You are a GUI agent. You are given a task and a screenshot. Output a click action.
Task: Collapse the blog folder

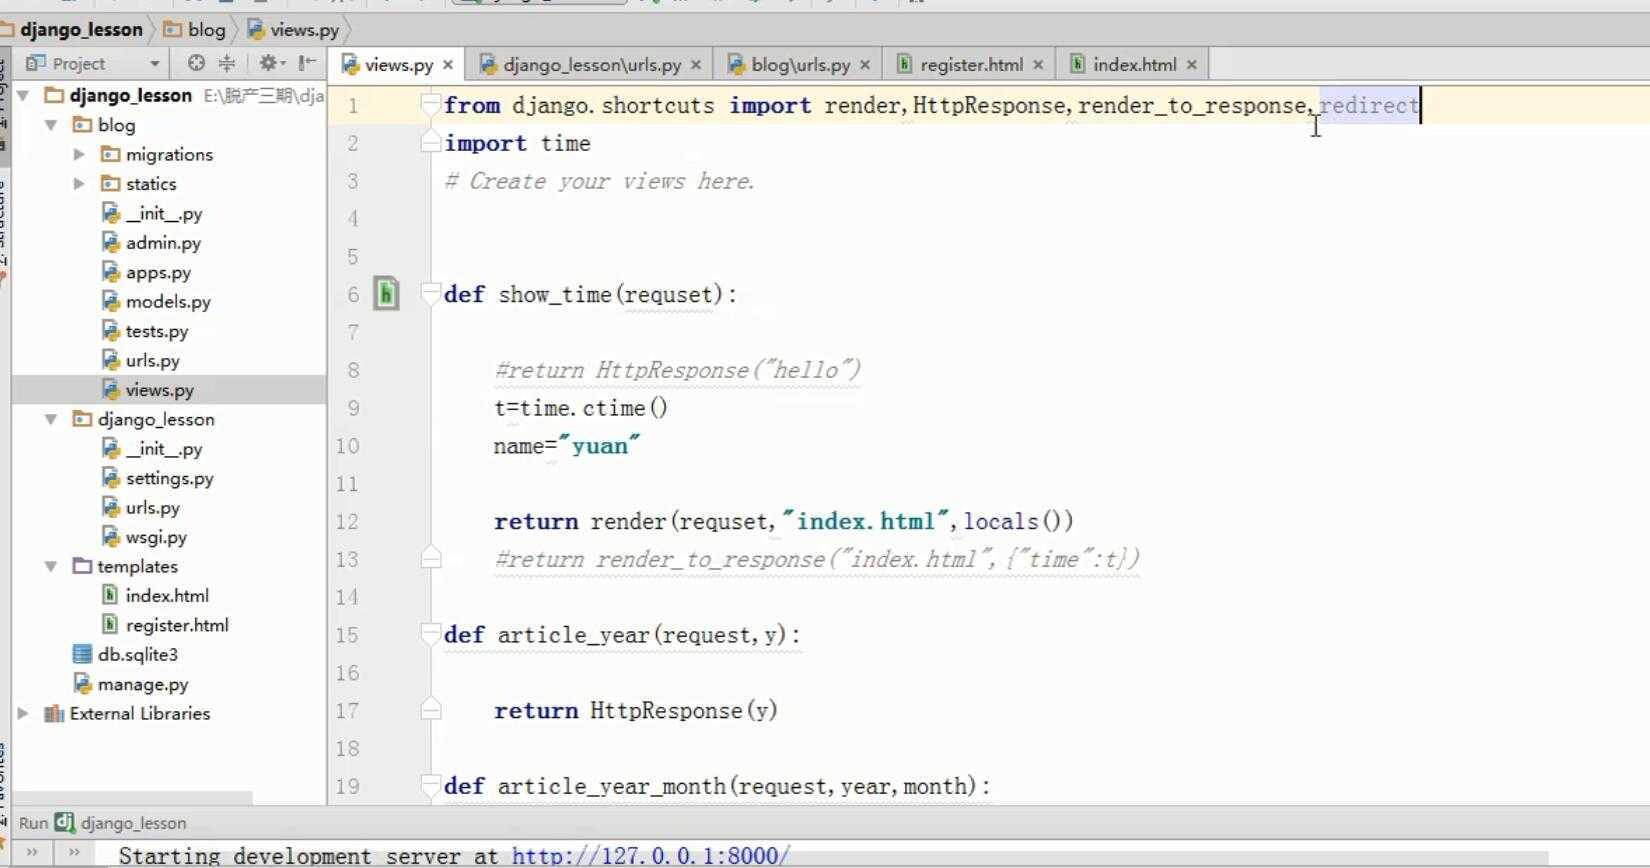(51, 125)
